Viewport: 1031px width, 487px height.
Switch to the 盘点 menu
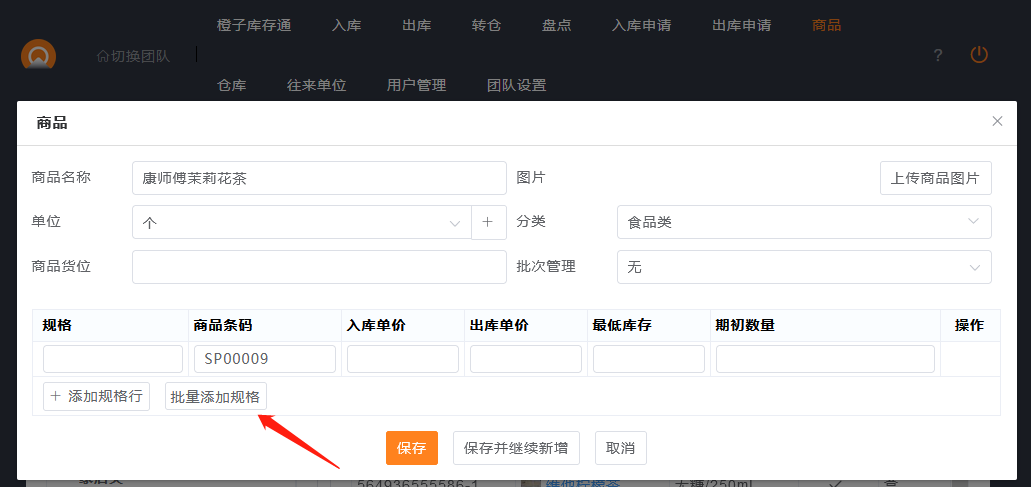pyautogui.click(x=557, y=25)
